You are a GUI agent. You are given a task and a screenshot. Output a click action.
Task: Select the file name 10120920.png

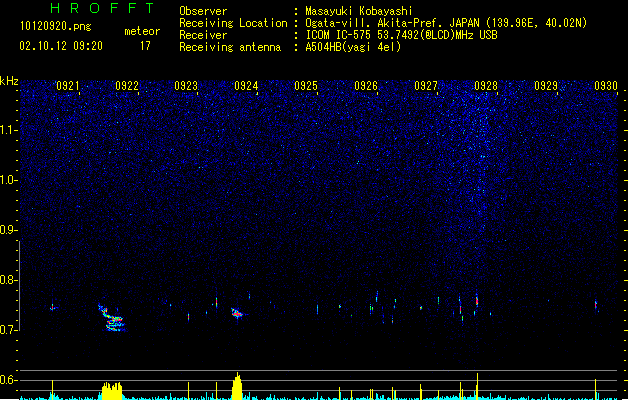tap(56, 26)
